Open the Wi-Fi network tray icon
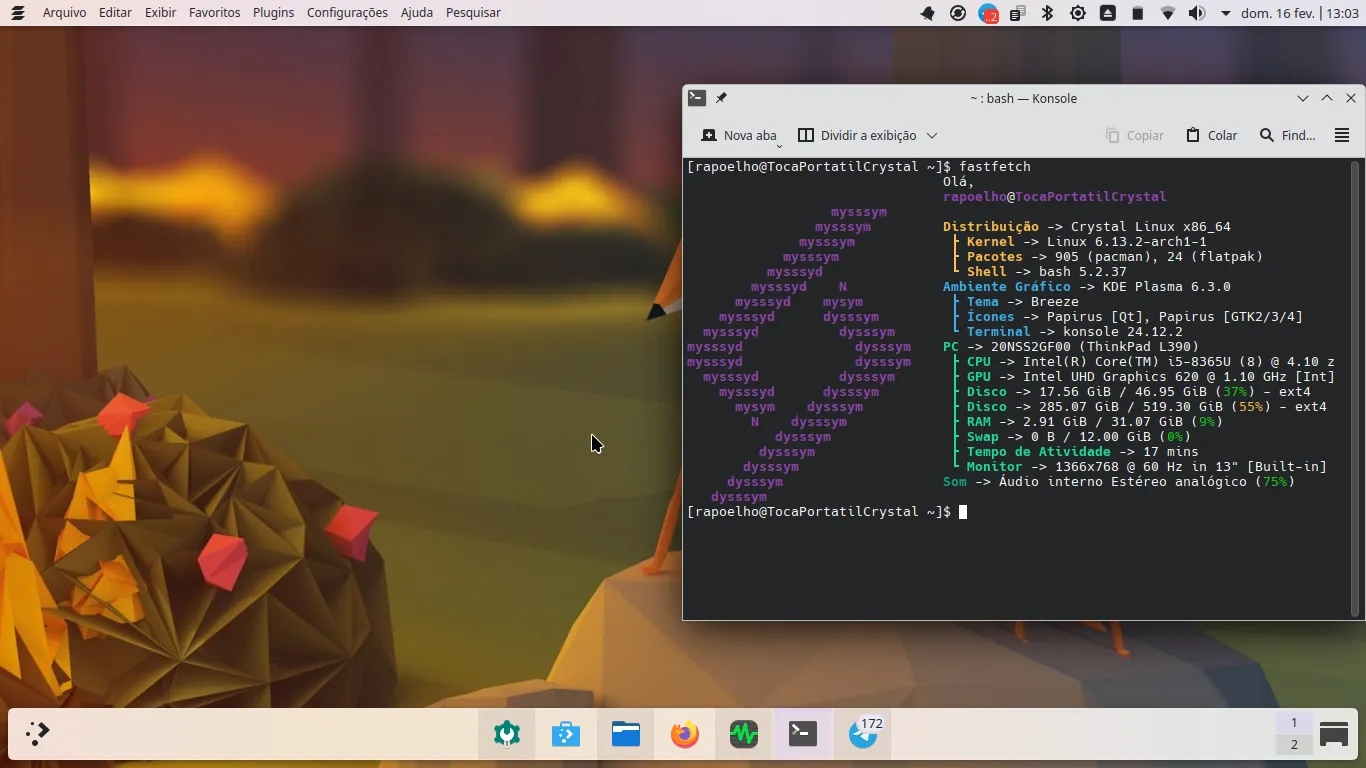The width and height of the screenshot is (1366, 768). click(1168, 13)
